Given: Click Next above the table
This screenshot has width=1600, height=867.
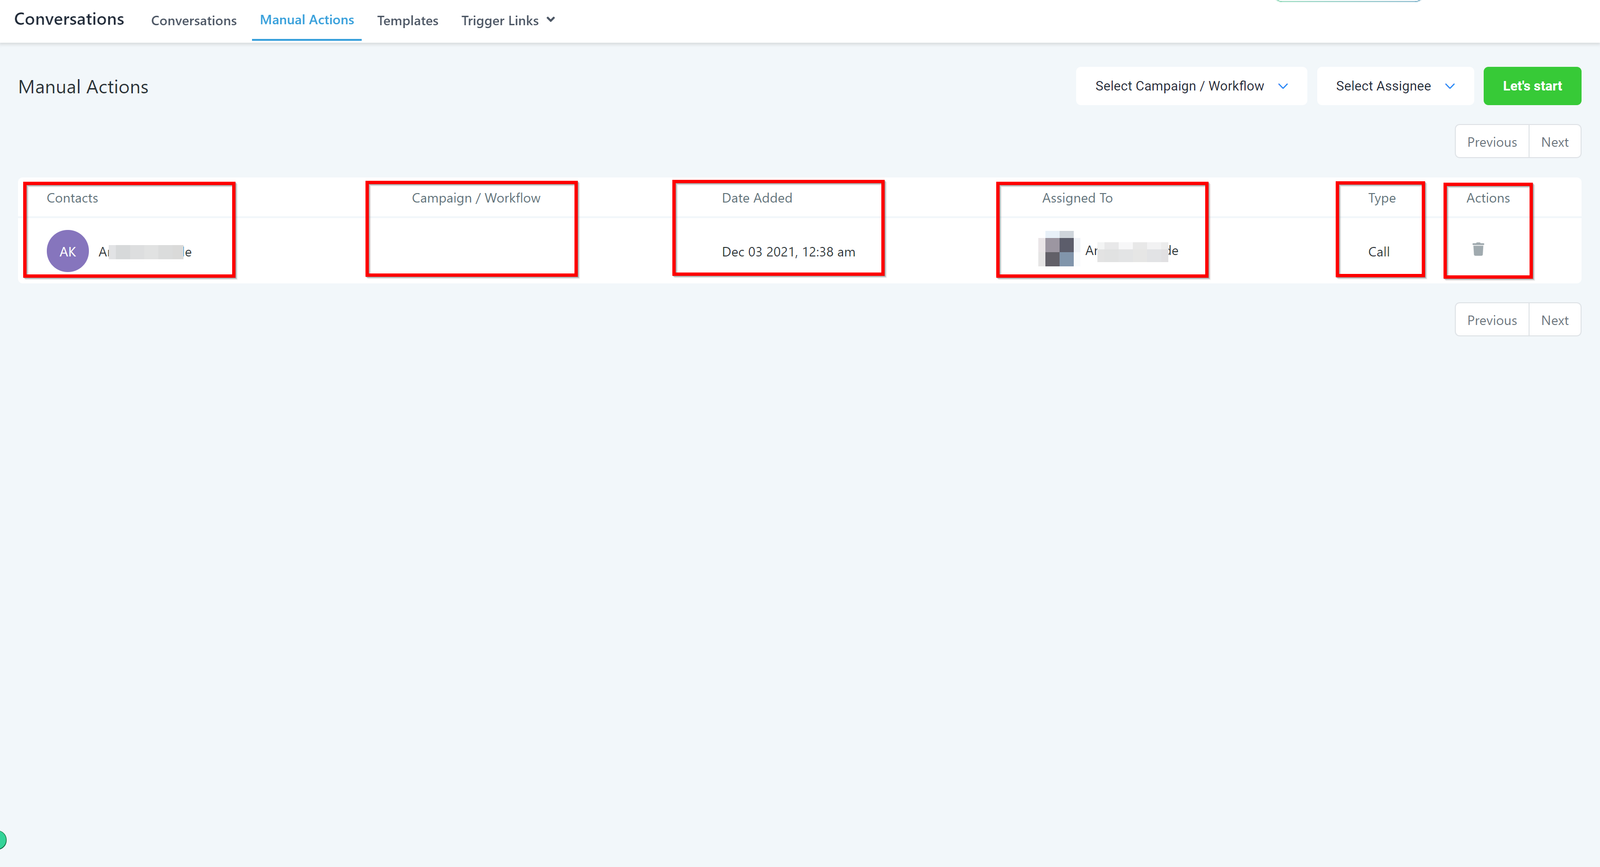Looking at the screenshot, I should (1554, 142).
